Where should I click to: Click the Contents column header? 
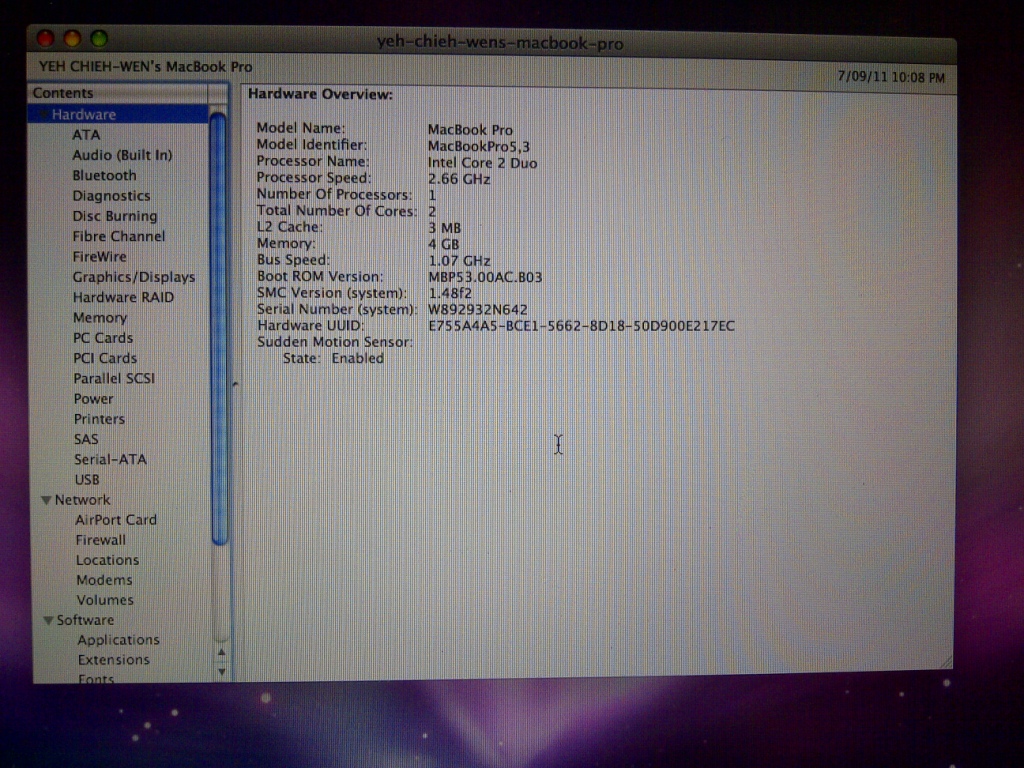pyautogui.click(x=120, y=93)
